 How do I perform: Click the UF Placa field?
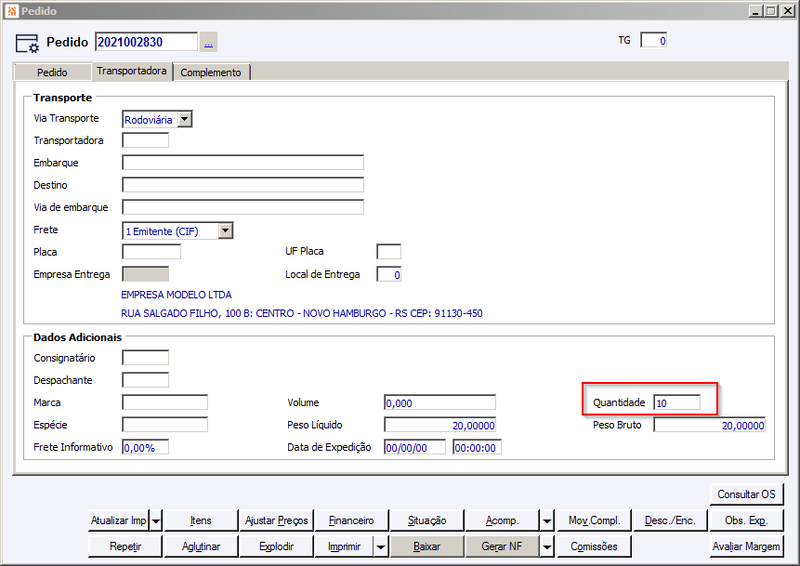tap(389, 252)
